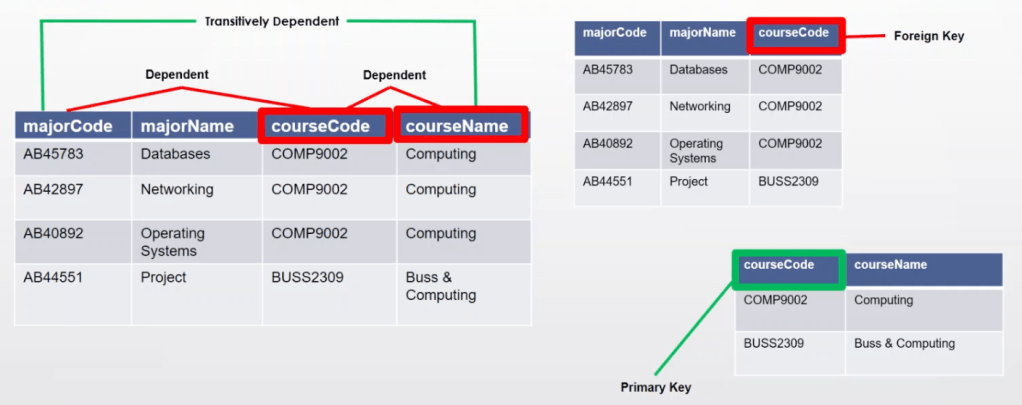Select courseCode header in the top-right table

[795, 33]
